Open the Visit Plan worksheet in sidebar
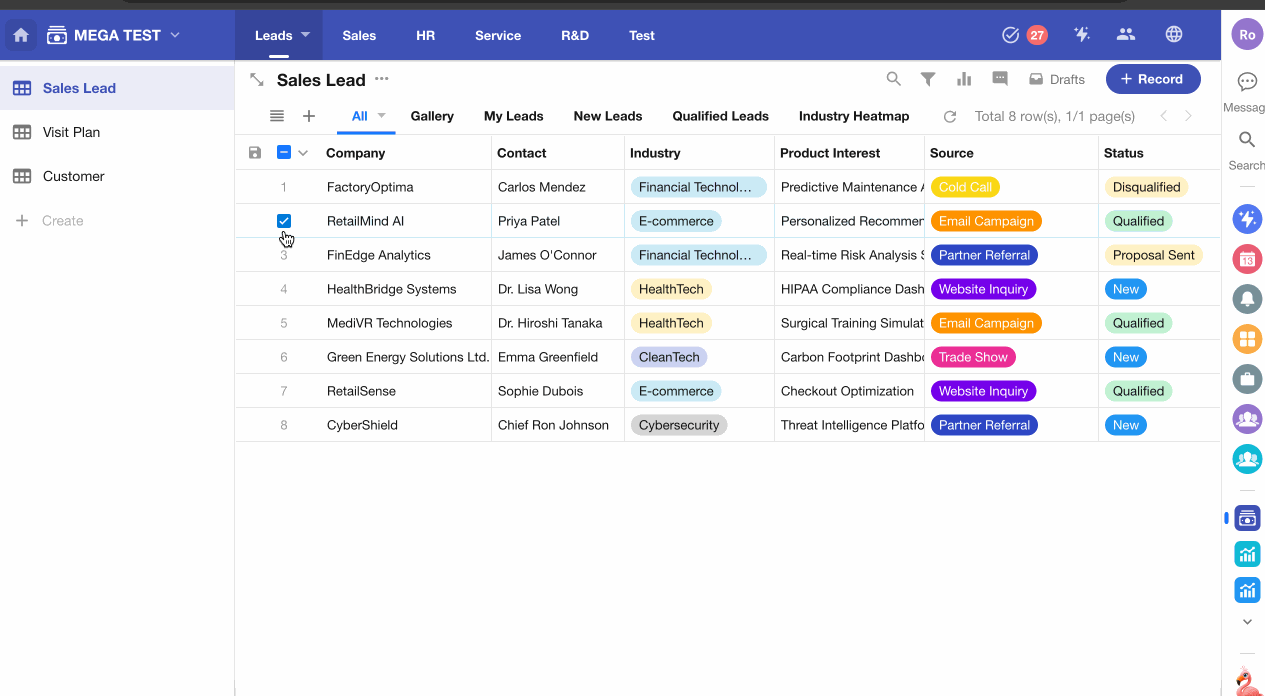1265x696 pixels. 71,132
